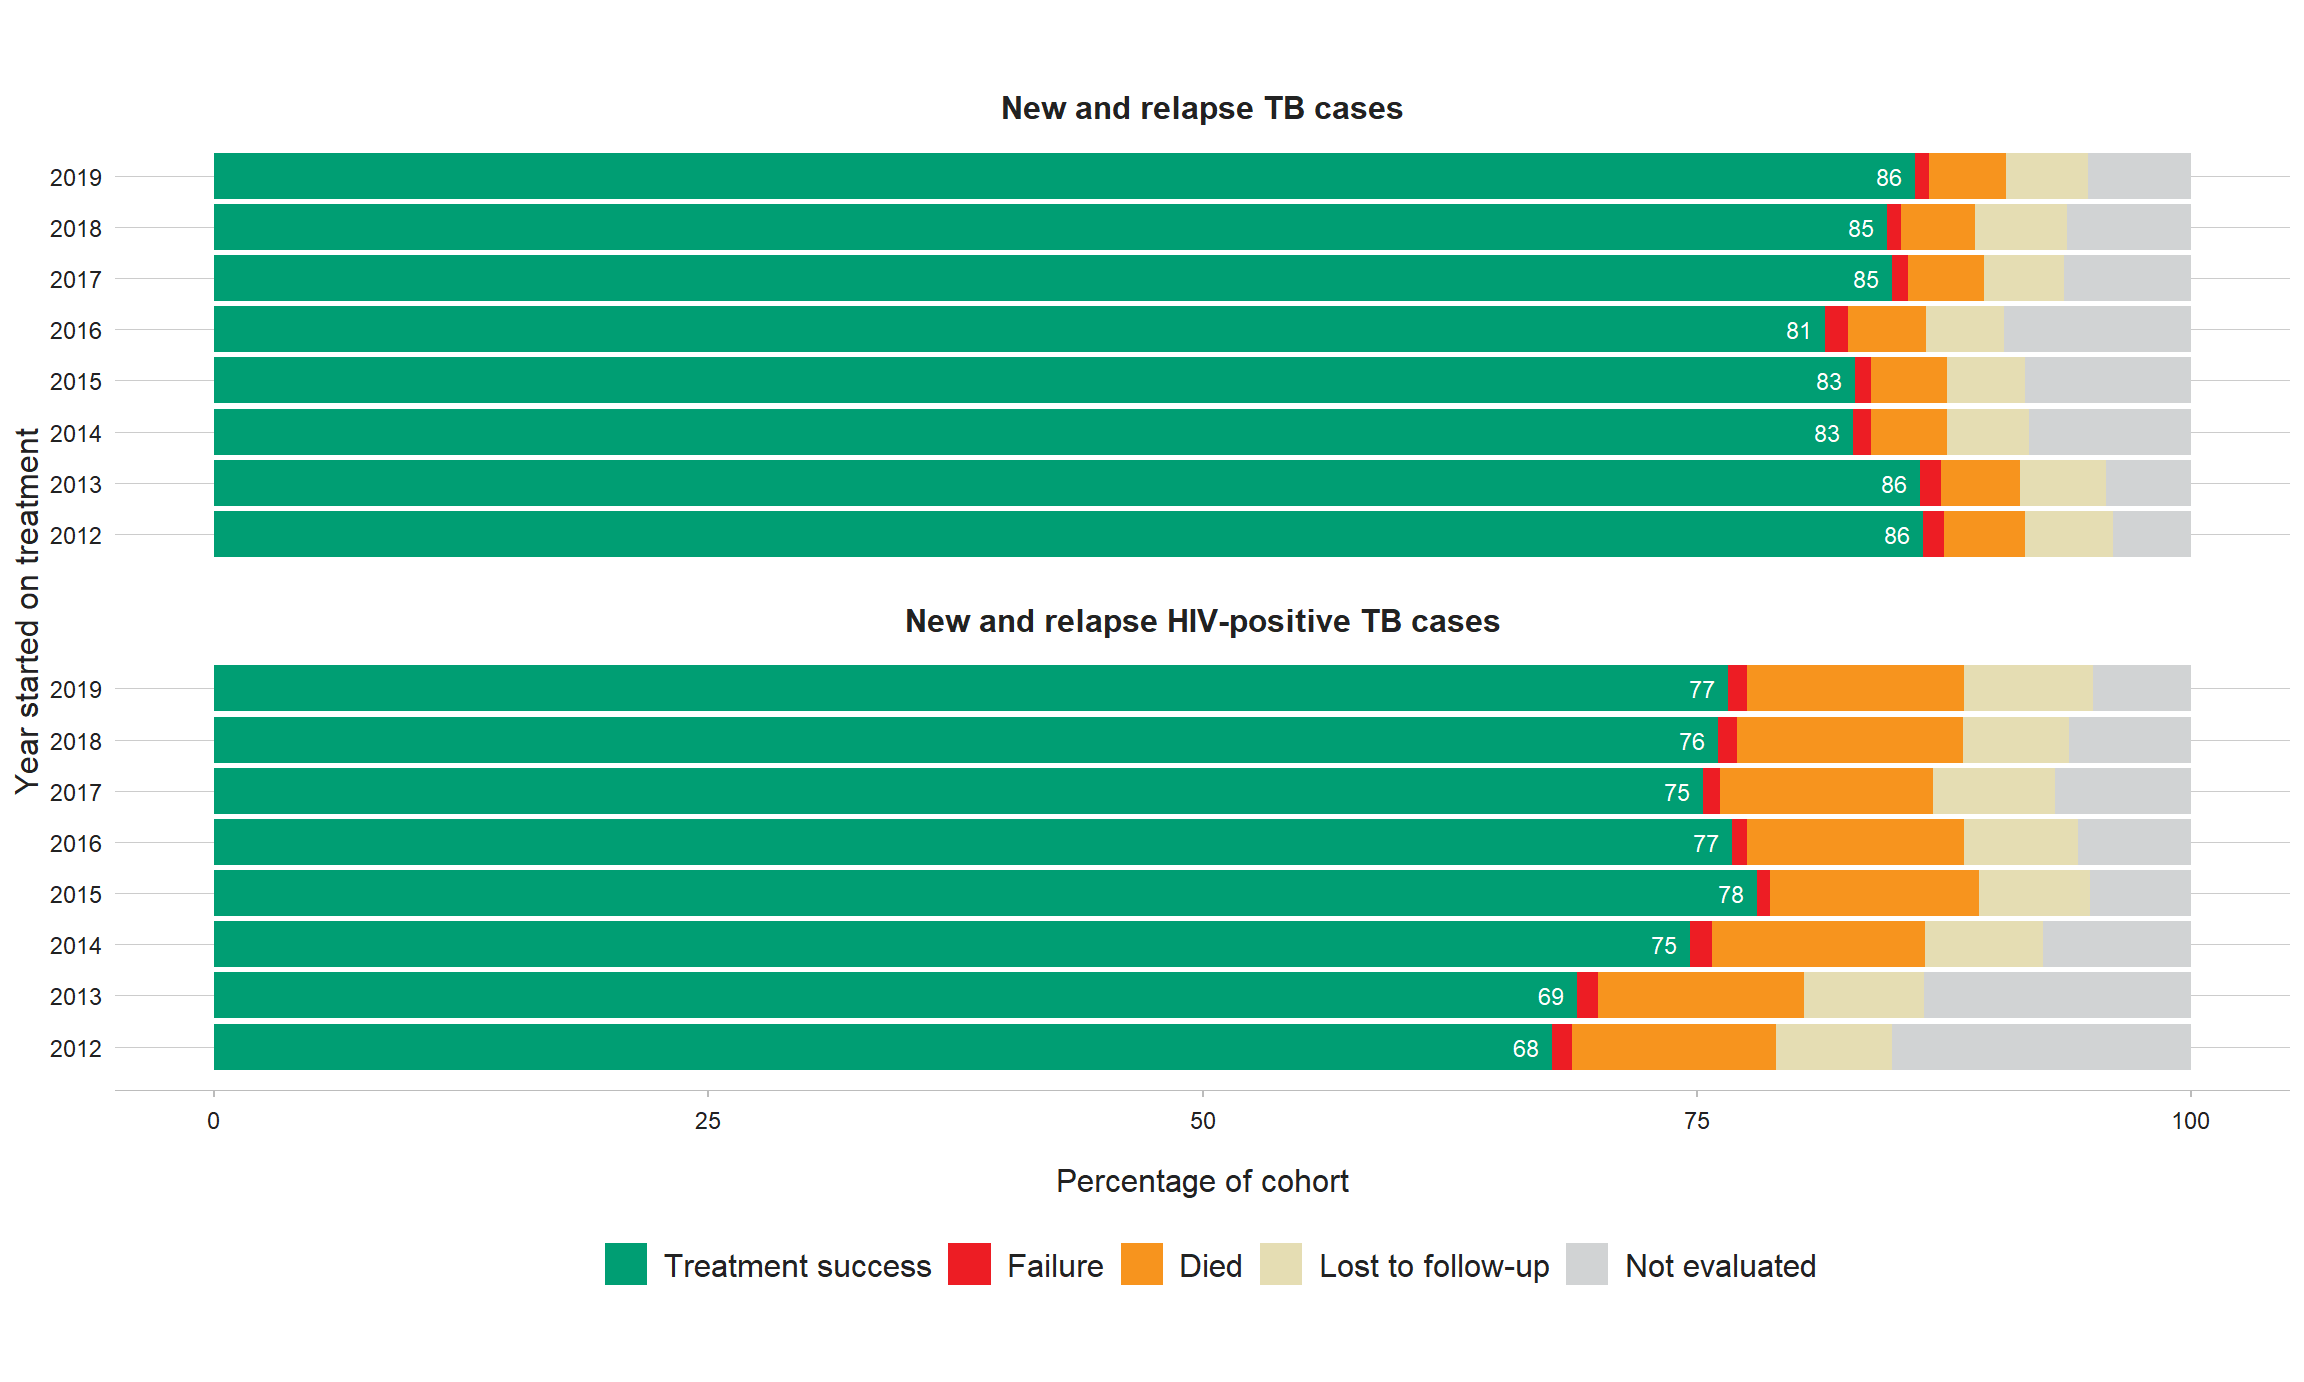Click the value label 68 in the HIV-positive chart
Image resolution: width=2304 pixels, height=1382 pixels.
point(1525,1049)
